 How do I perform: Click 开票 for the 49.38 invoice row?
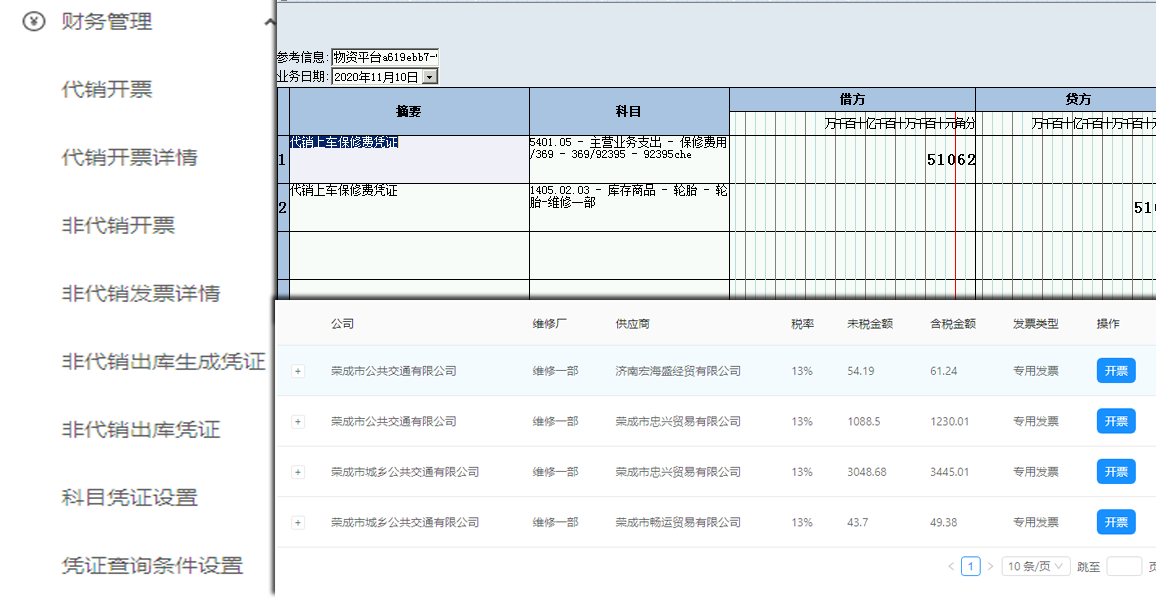(x=1115, y=522)
